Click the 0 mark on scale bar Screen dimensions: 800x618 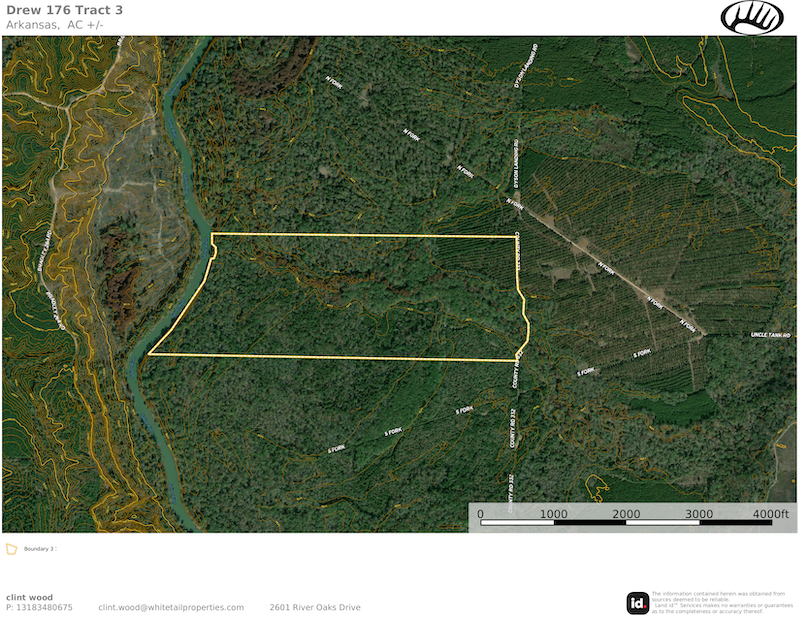click(481, 514)
